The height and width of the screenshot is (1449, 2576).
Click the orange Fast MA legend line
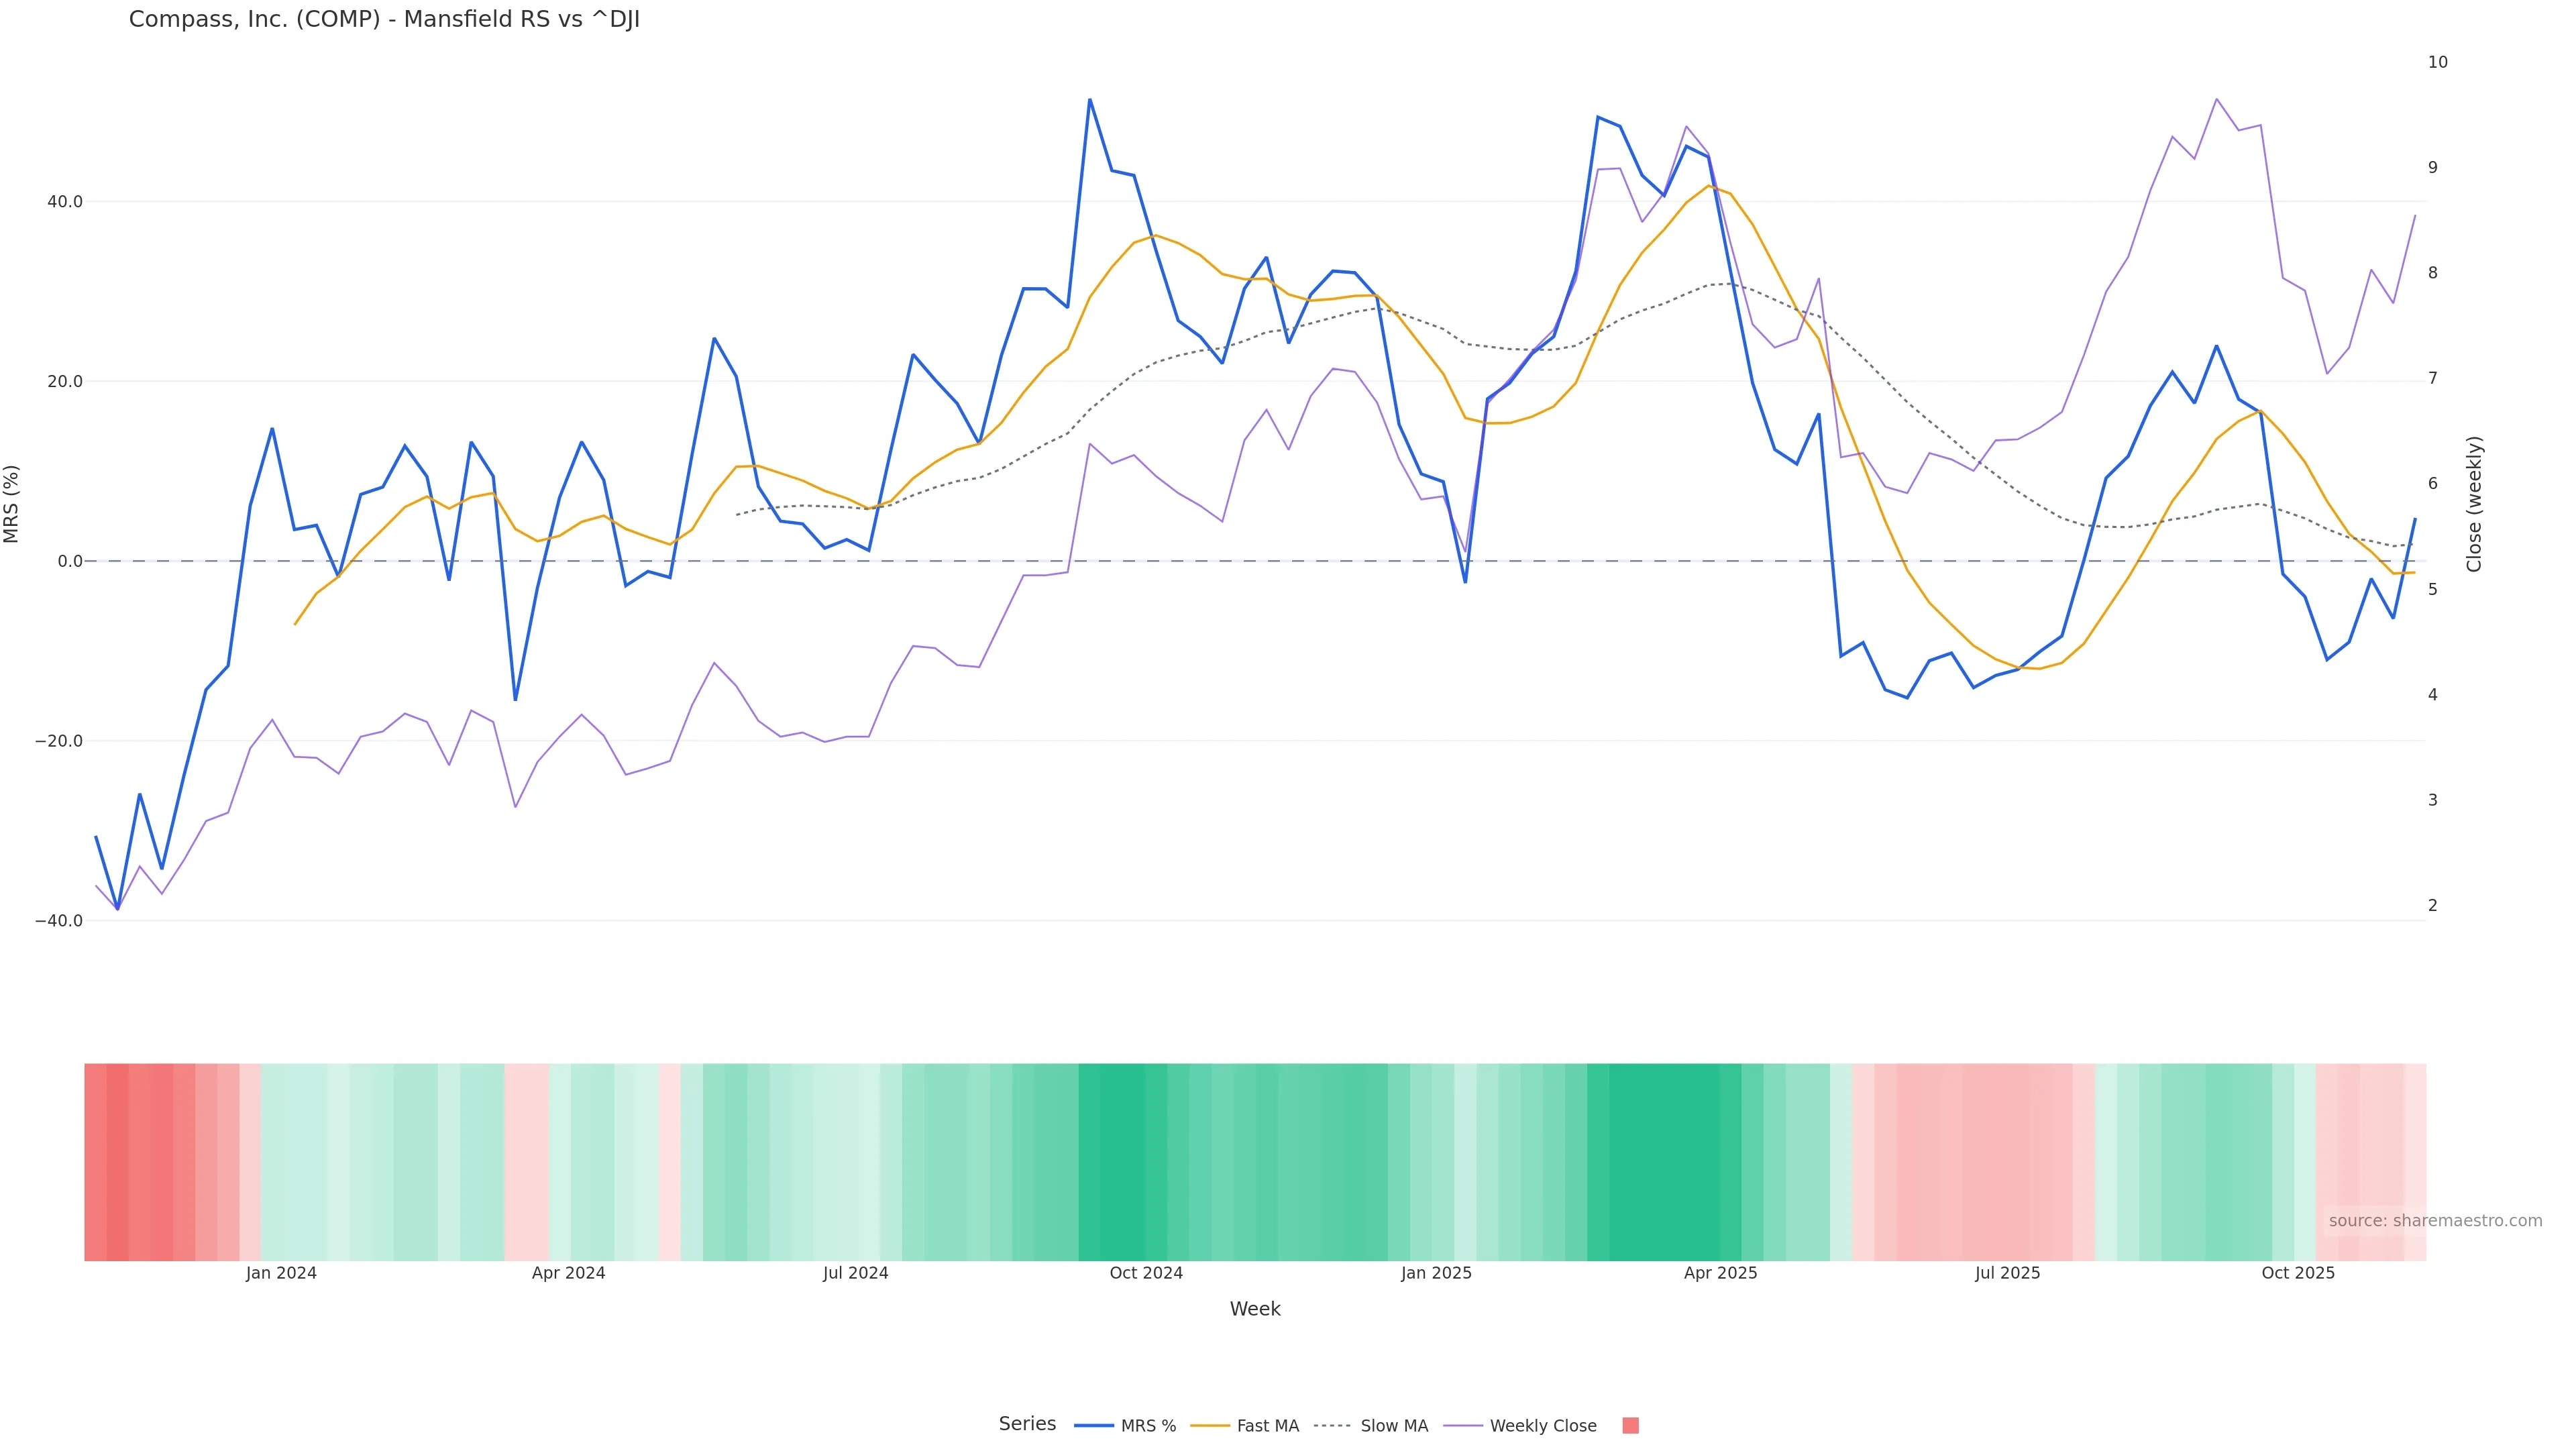(x=1210, y=1426)
